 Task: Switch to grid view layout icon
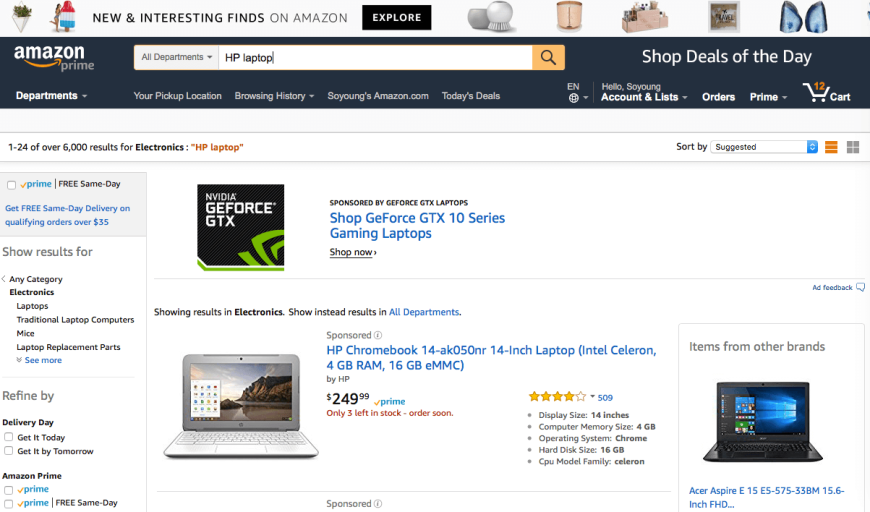[853, 147]
